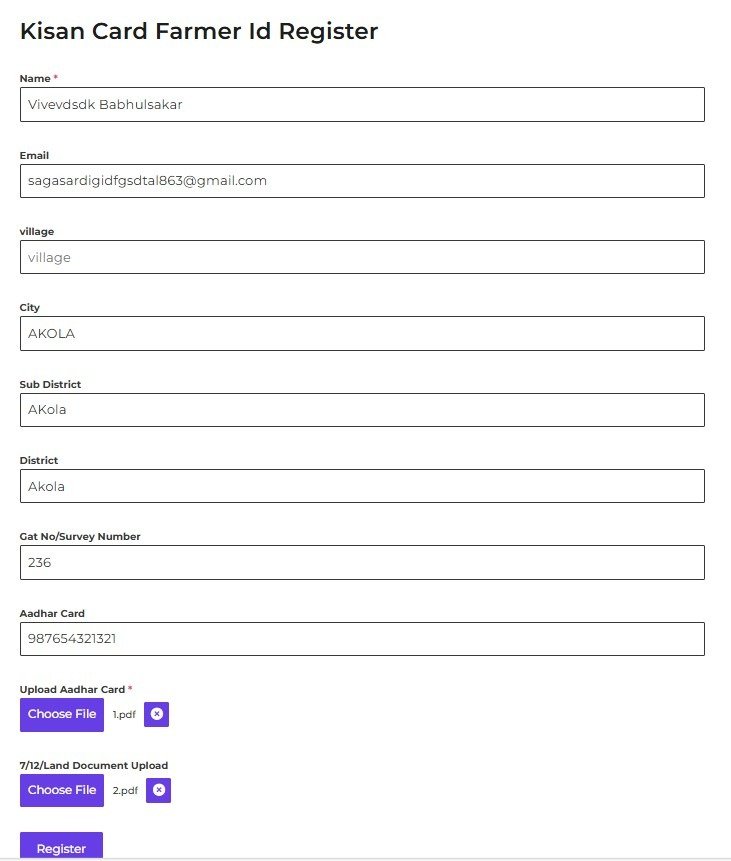Click the Upload Aadhar Card label
731x861 pixels.
pyautogui.click(x=73, y=689)
